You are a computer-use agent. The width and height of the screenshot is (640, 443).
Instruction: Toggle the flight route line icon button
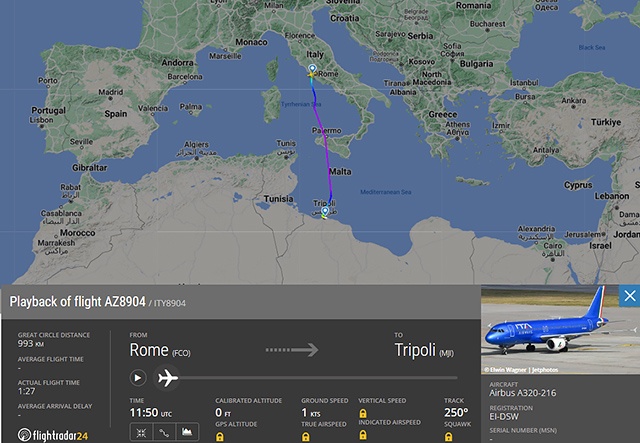point(162,432)
